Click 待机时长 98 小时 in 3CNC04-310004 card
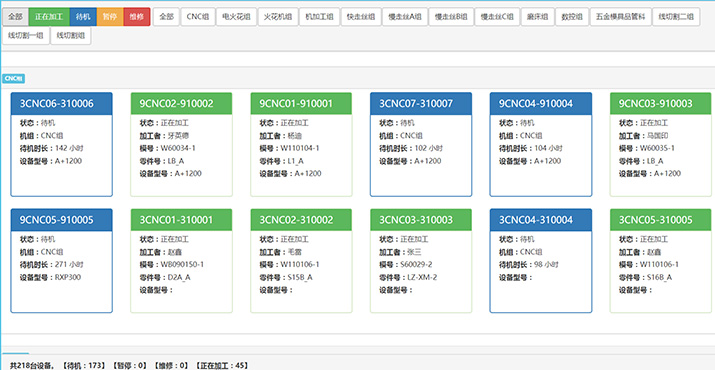The height and width of the screenshot is (370, 715). (x=529, y=265)
